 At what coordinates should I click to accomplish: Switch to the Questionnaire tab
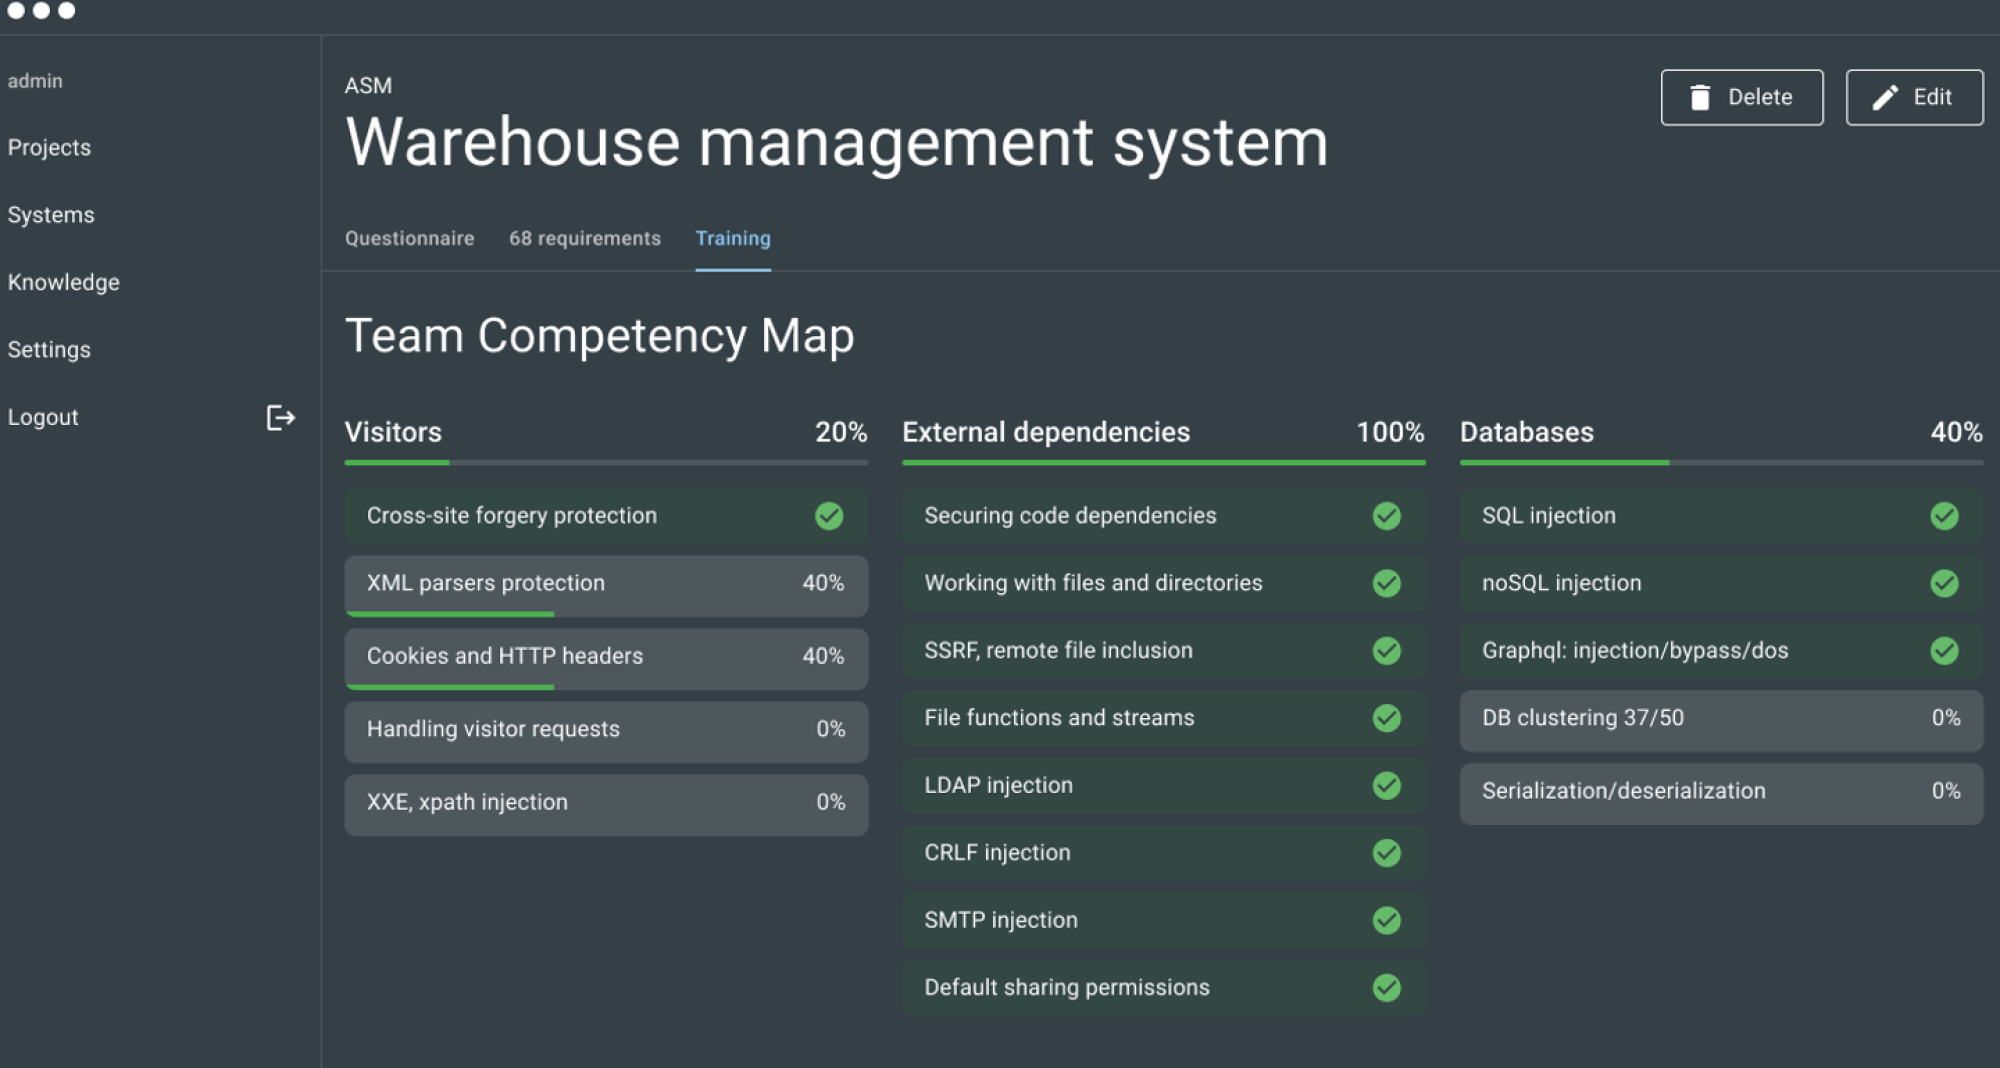tap(409, 238)
